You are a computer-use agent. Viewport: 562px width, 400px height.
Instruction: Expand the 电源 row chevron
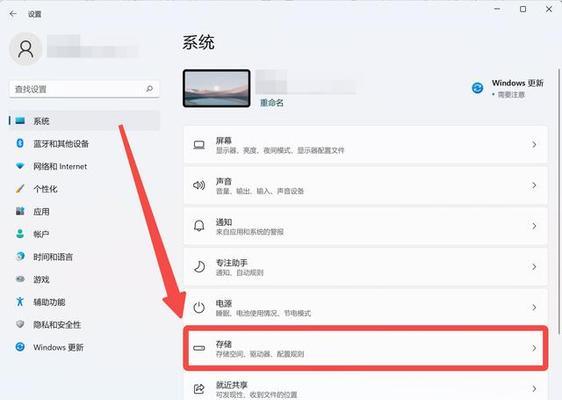point(534,308)
